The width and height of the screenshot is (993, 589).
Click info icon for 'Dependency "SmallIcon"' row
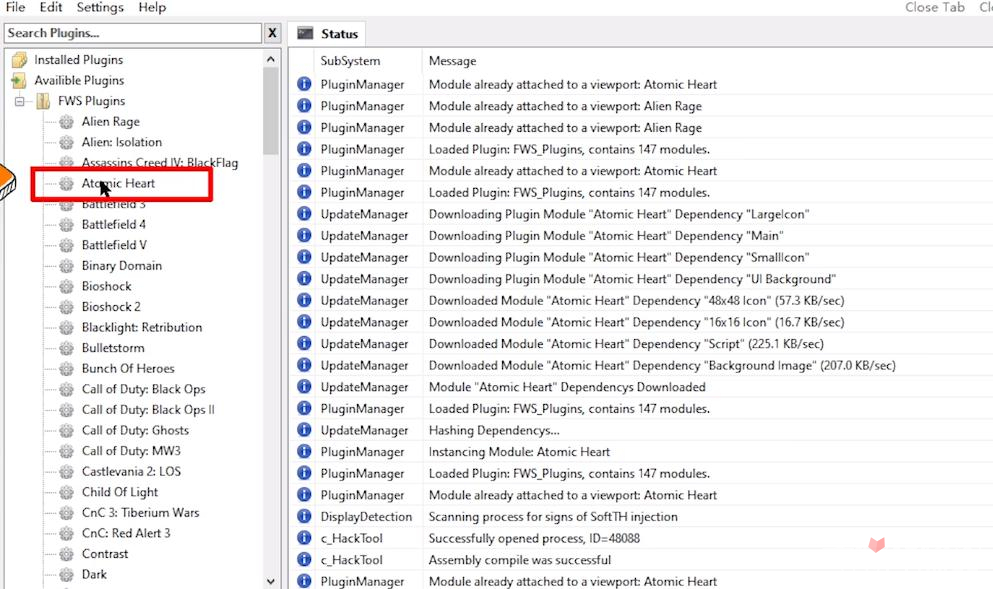[x=304, y=256]
